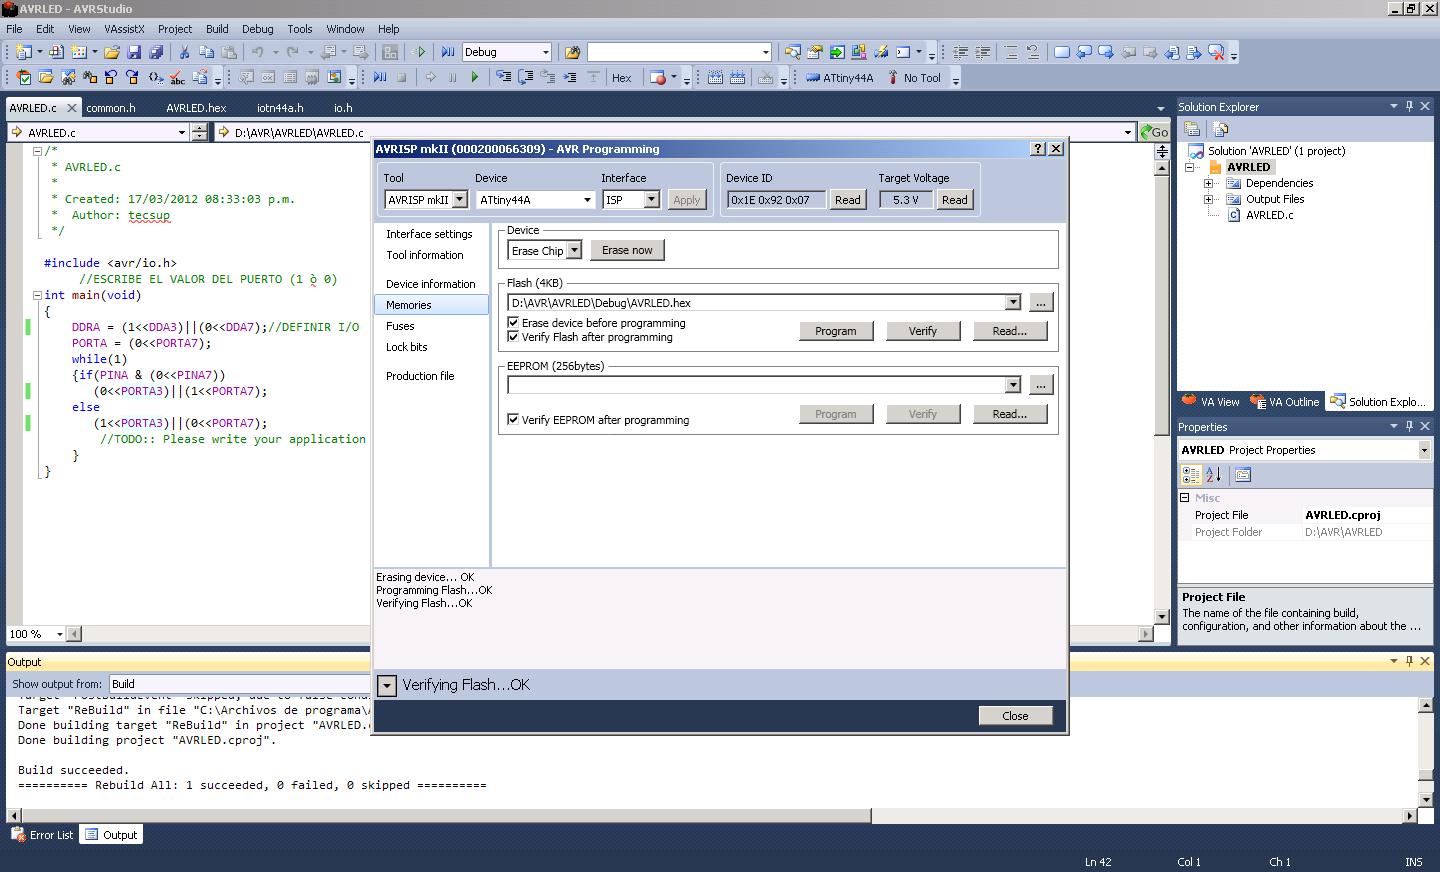Screen dimensions: 1440x872
Task: Switch to the common.h editor tab
Action: coord(111,108)
